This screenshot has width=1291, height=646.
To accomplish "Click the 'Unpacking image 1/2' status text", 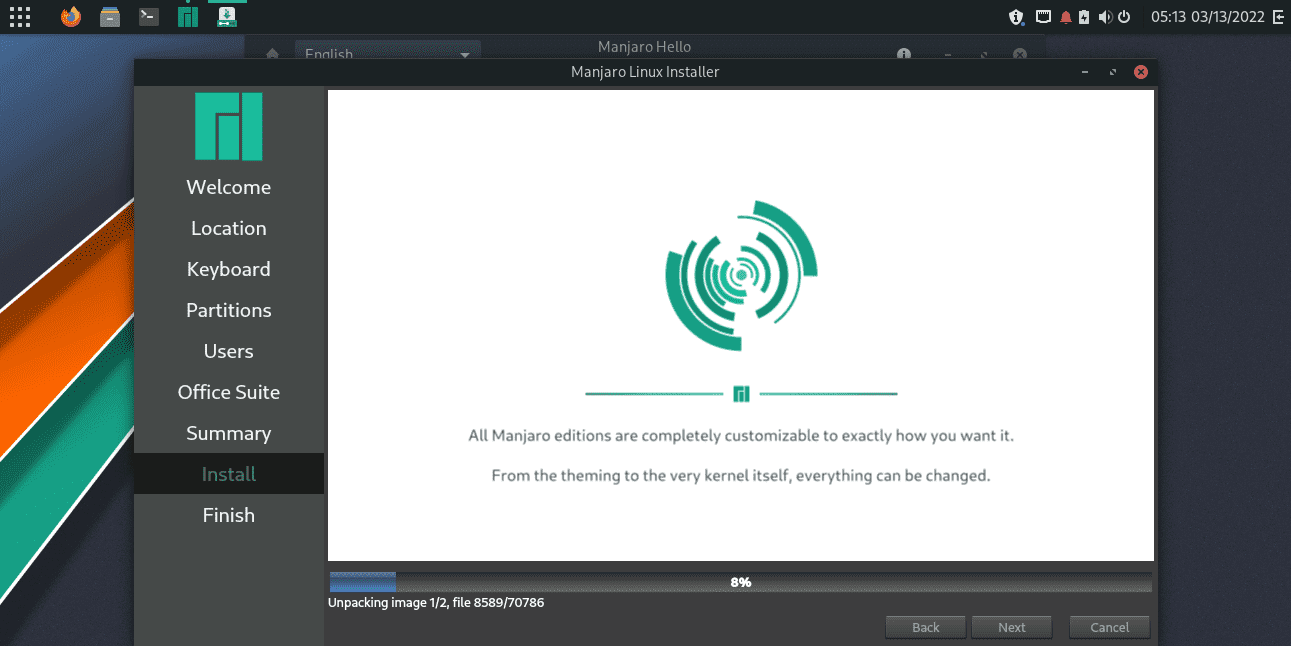I will point(436,603).
